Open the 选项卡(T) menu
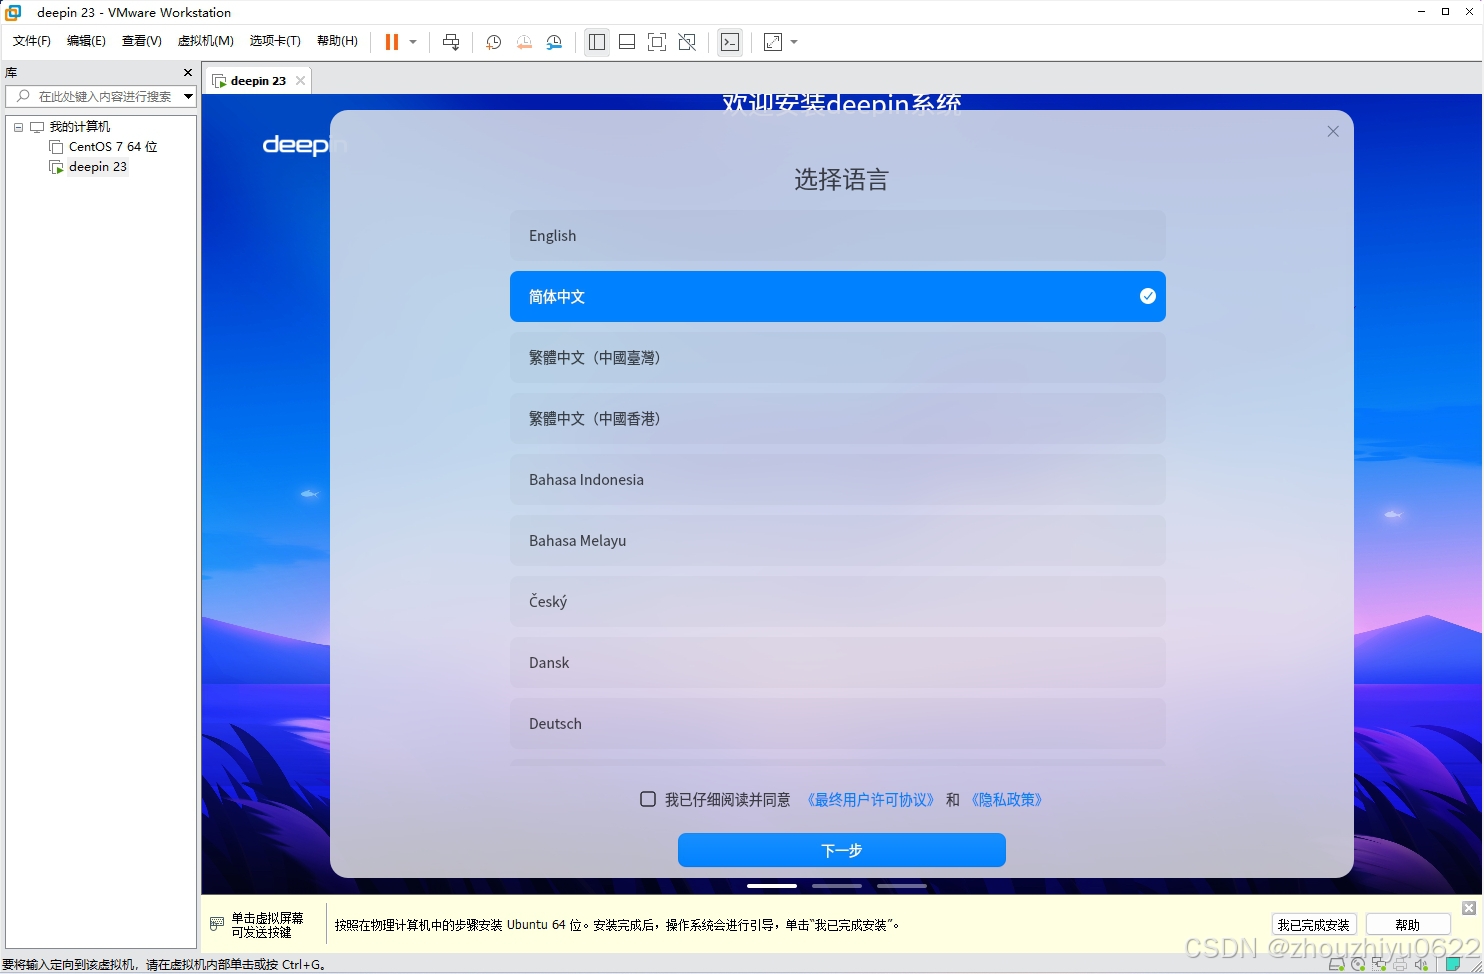Screen dimensions: 1484x974 pyautogui.click(x=275, y=41)
